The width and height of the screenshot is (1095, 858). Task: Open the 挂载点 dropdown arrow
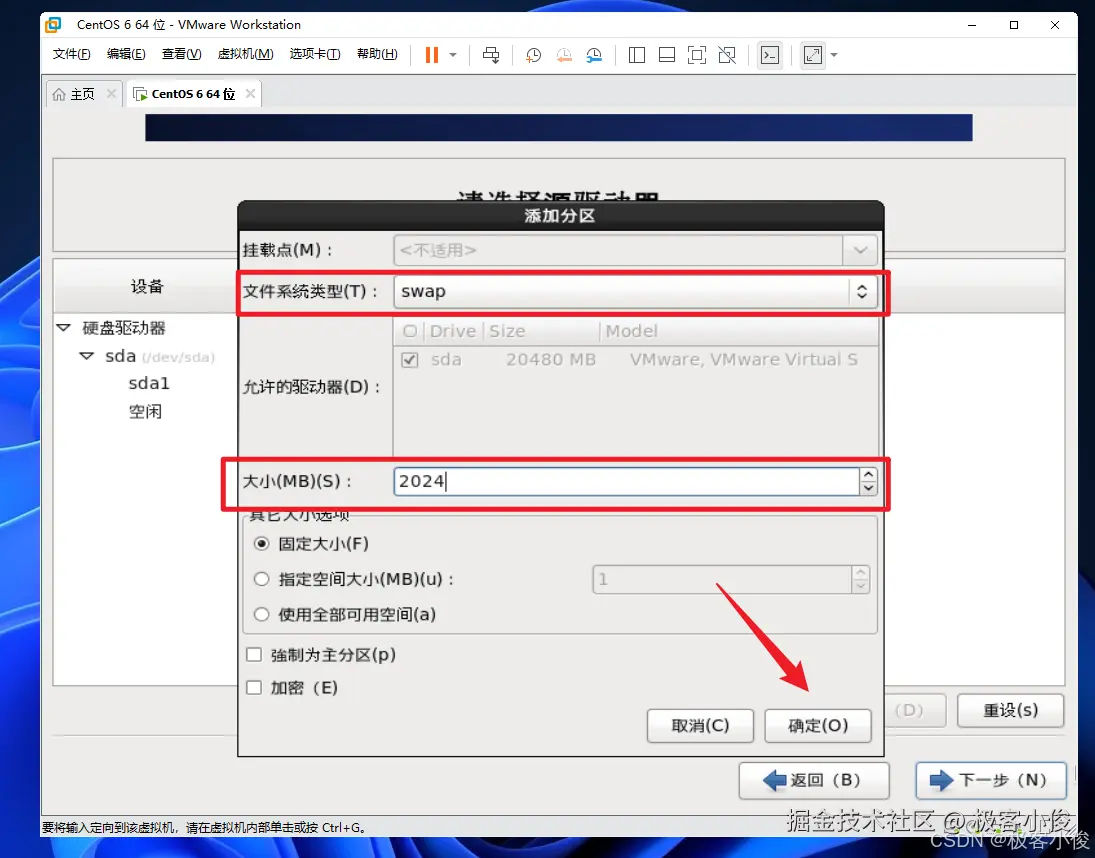pos(860,250)
